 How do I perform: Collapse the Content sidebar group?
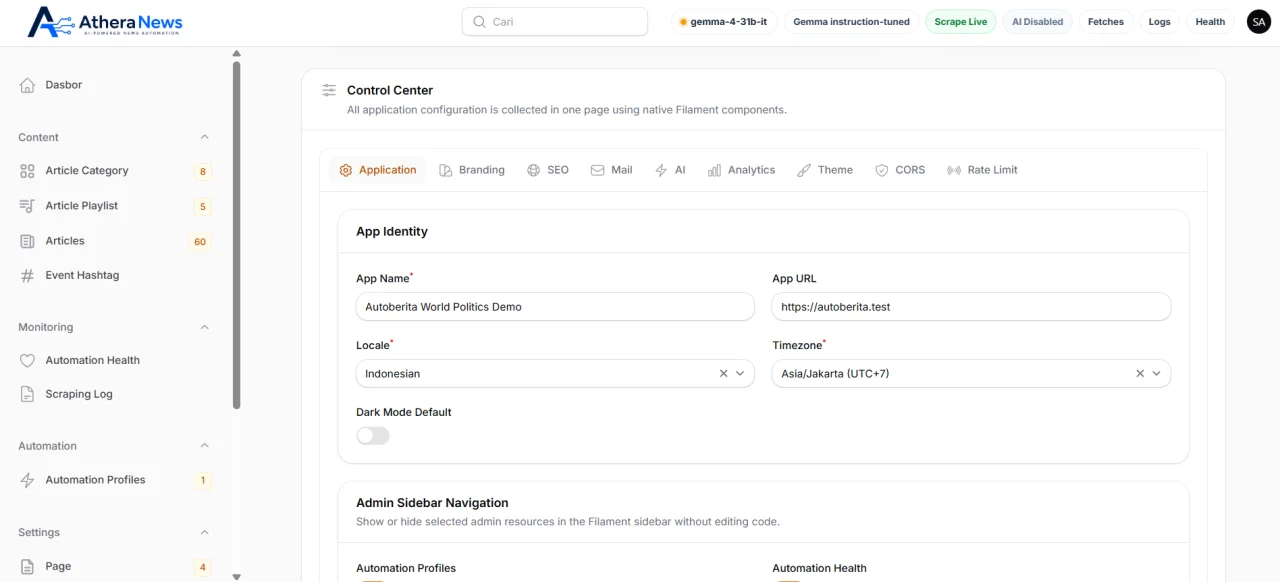[204, 137]
